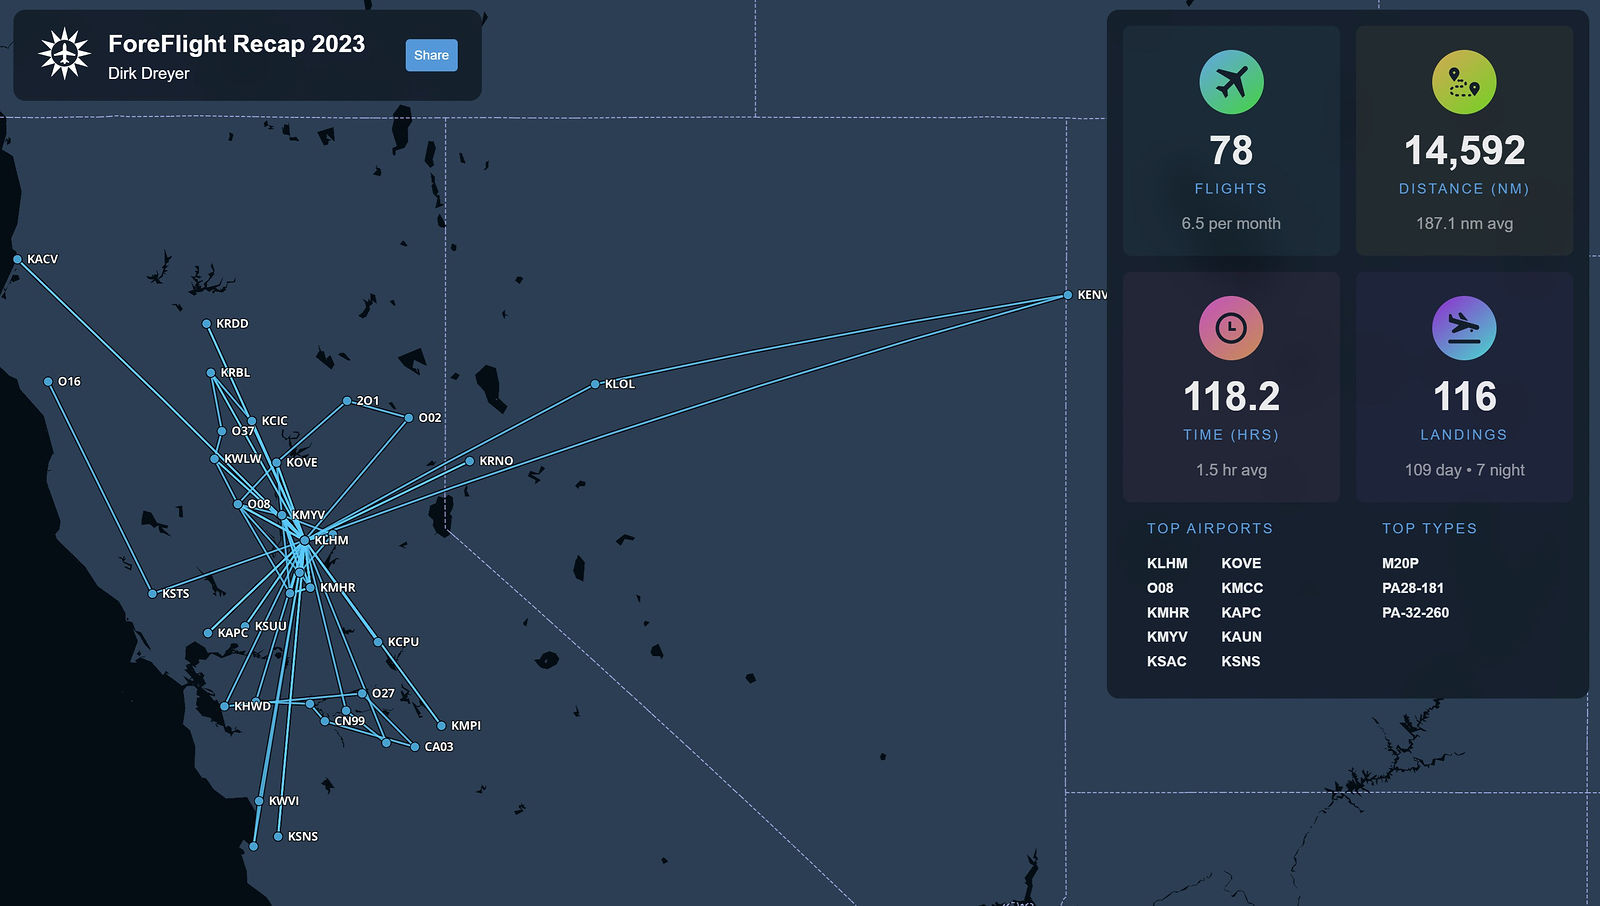Click the 'TOP TYPES' heading
1600x906 pixels.
(1429, 528)
